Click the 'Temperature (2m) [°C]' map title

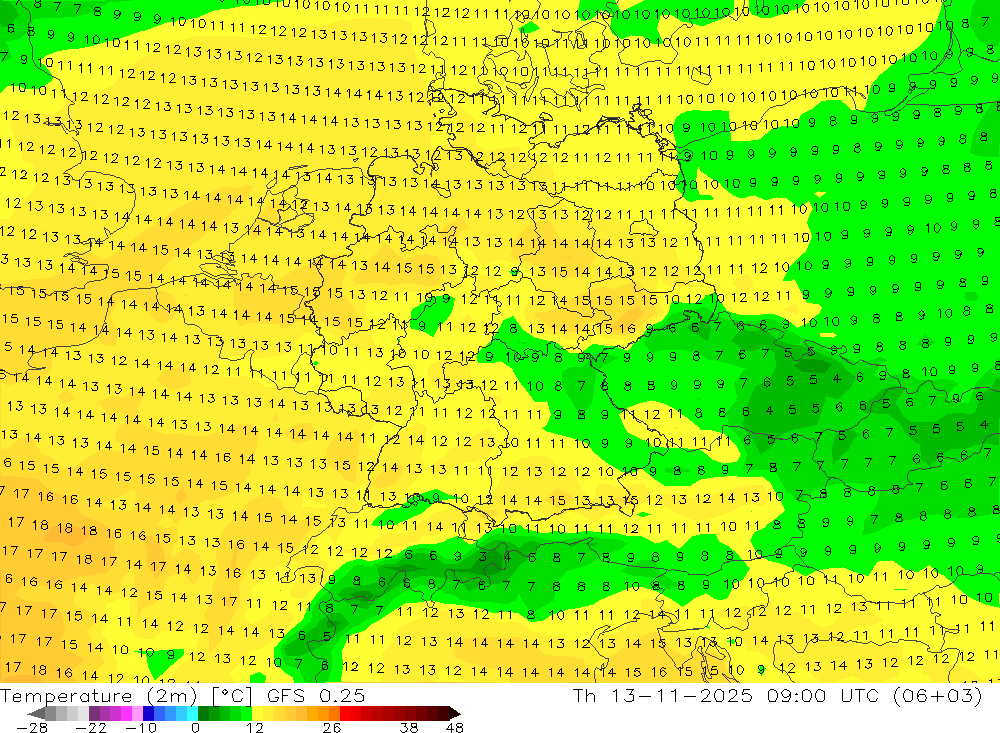click(x=126, y=695)
